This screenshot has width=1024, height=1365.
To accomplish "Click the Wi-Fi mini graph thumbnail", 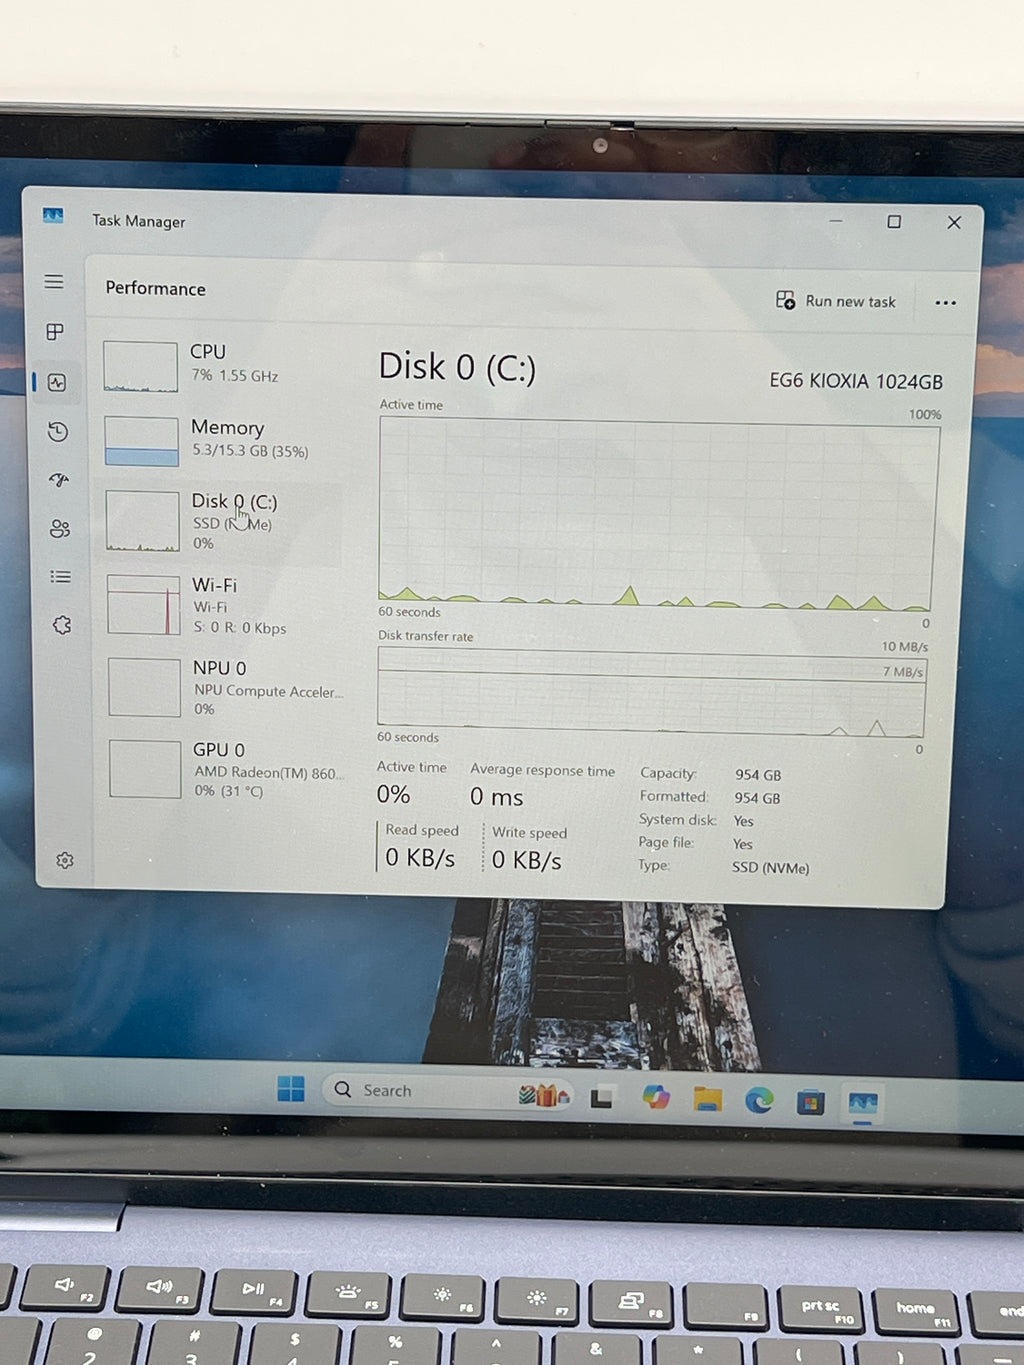I will pos(143,605).
